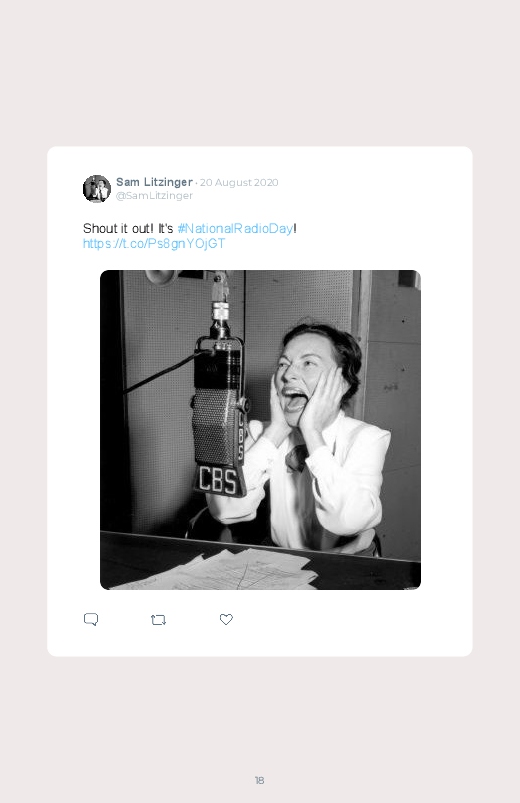
Task: Open the #NationalRadioDay hashtag
Action: (x=235, y=228)
